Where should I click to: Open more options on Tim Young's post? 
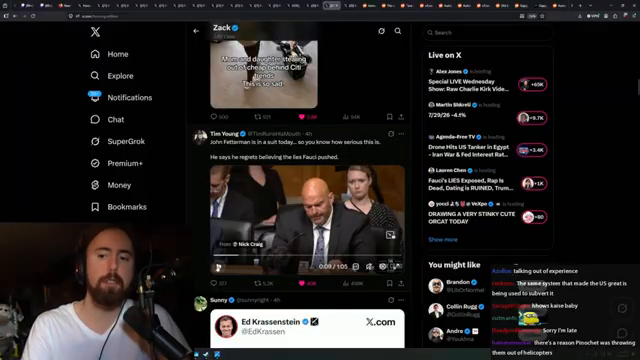coord(402,134)
